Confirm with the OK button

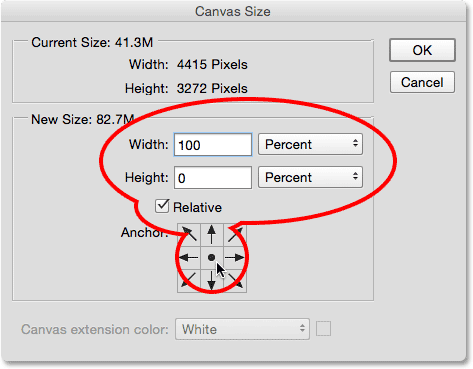click(422, 50)
